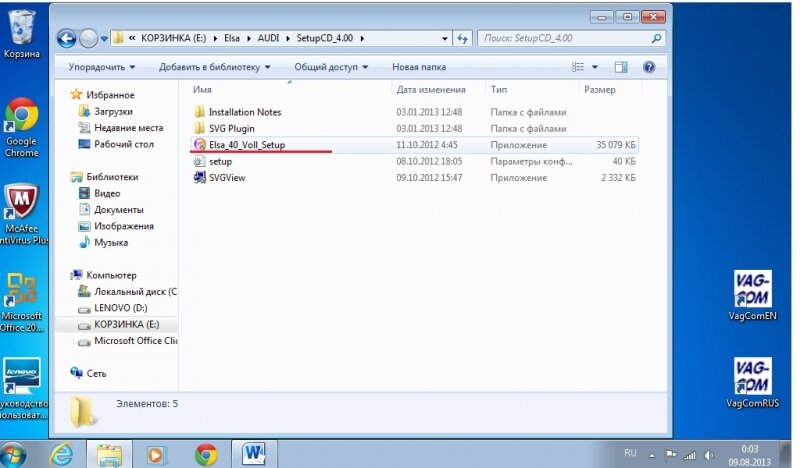This screenshot has width=800, height=468.
Task: Toggle the preview pane icon
Action: click(x=621, y=67)
